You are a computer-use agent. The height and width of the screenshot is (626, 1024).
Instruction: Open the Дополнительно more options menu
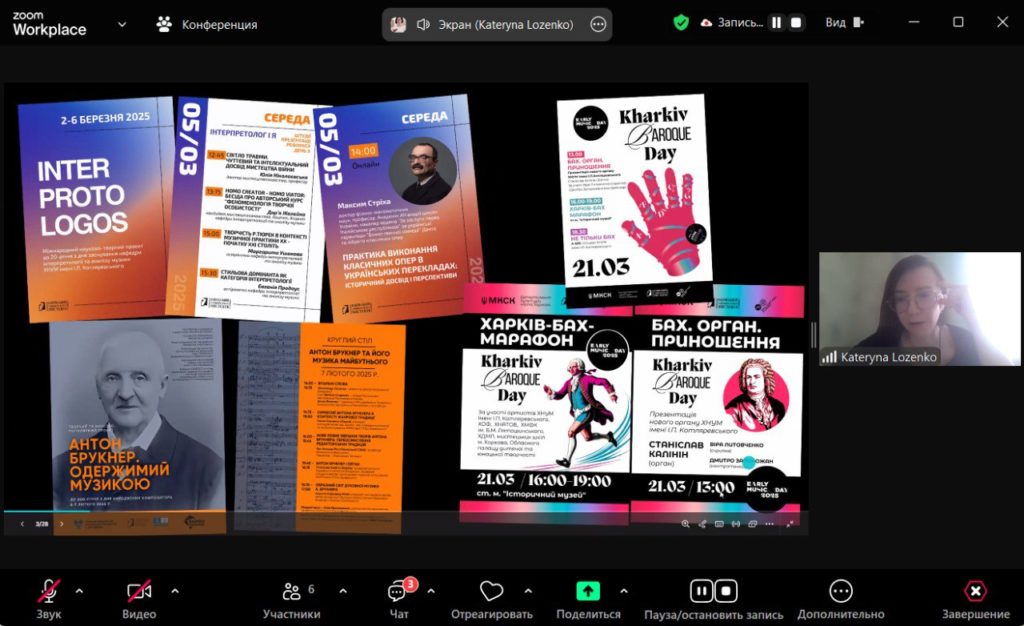(x=840, y=597)
